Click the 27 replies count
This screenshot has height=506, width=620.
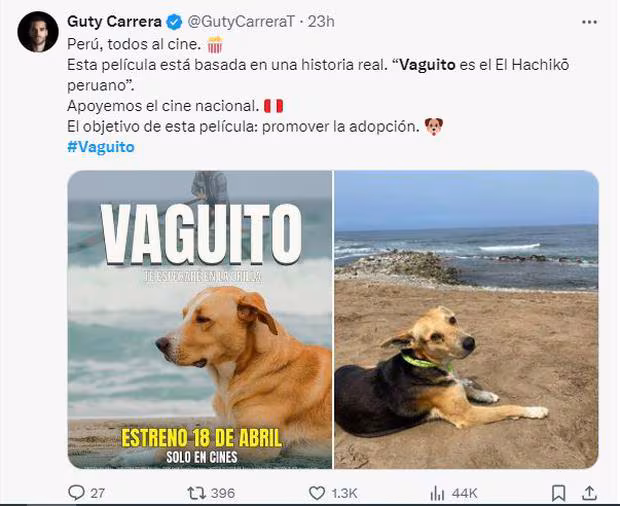click(97, 493)
